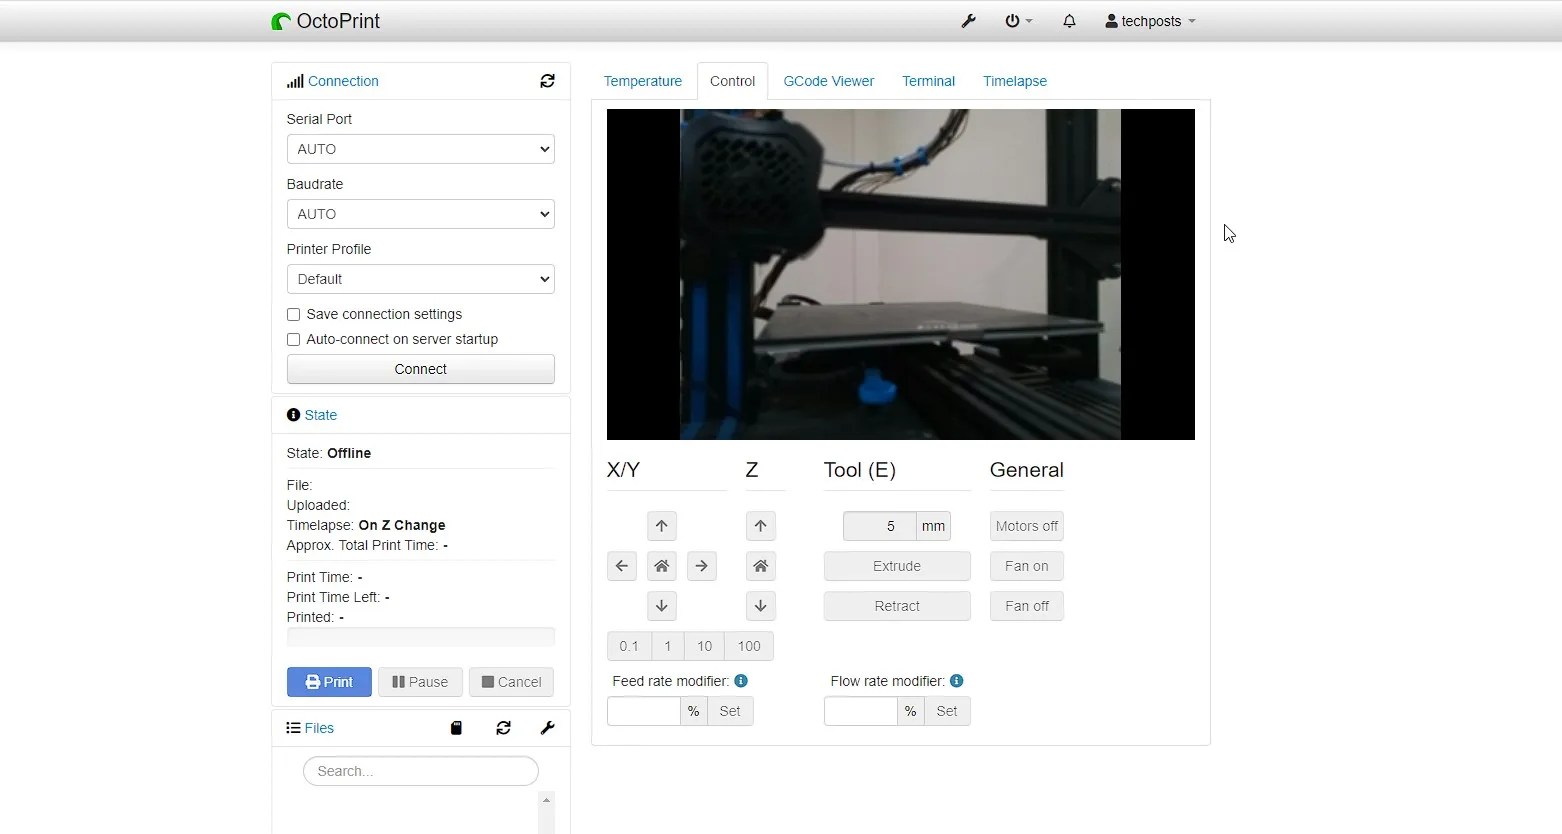The width and height of the screenshot is (1562, 834).
Task: Open OctoPrint settings via the wrench icon
Action: [x=967, y=20]
